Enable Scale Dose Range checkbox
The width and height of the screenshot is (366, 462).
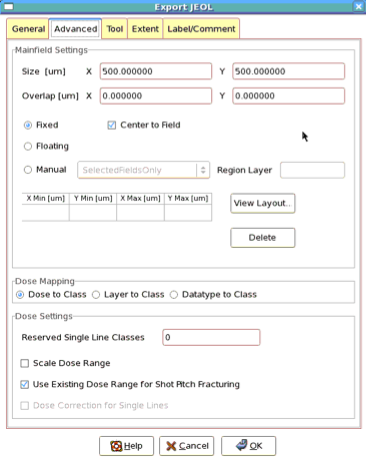click(25, 363)
